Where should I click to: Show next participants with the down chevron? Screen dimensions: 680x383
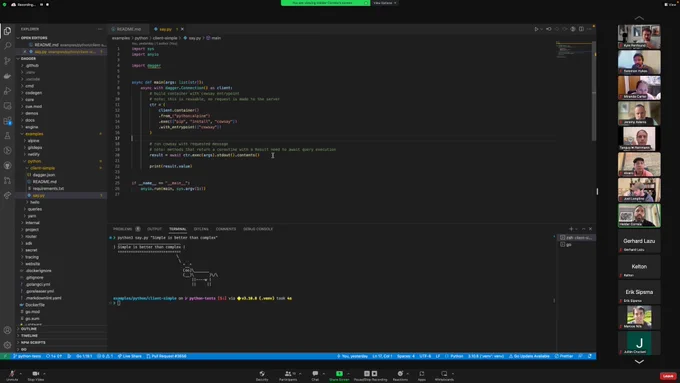[639, 361]
